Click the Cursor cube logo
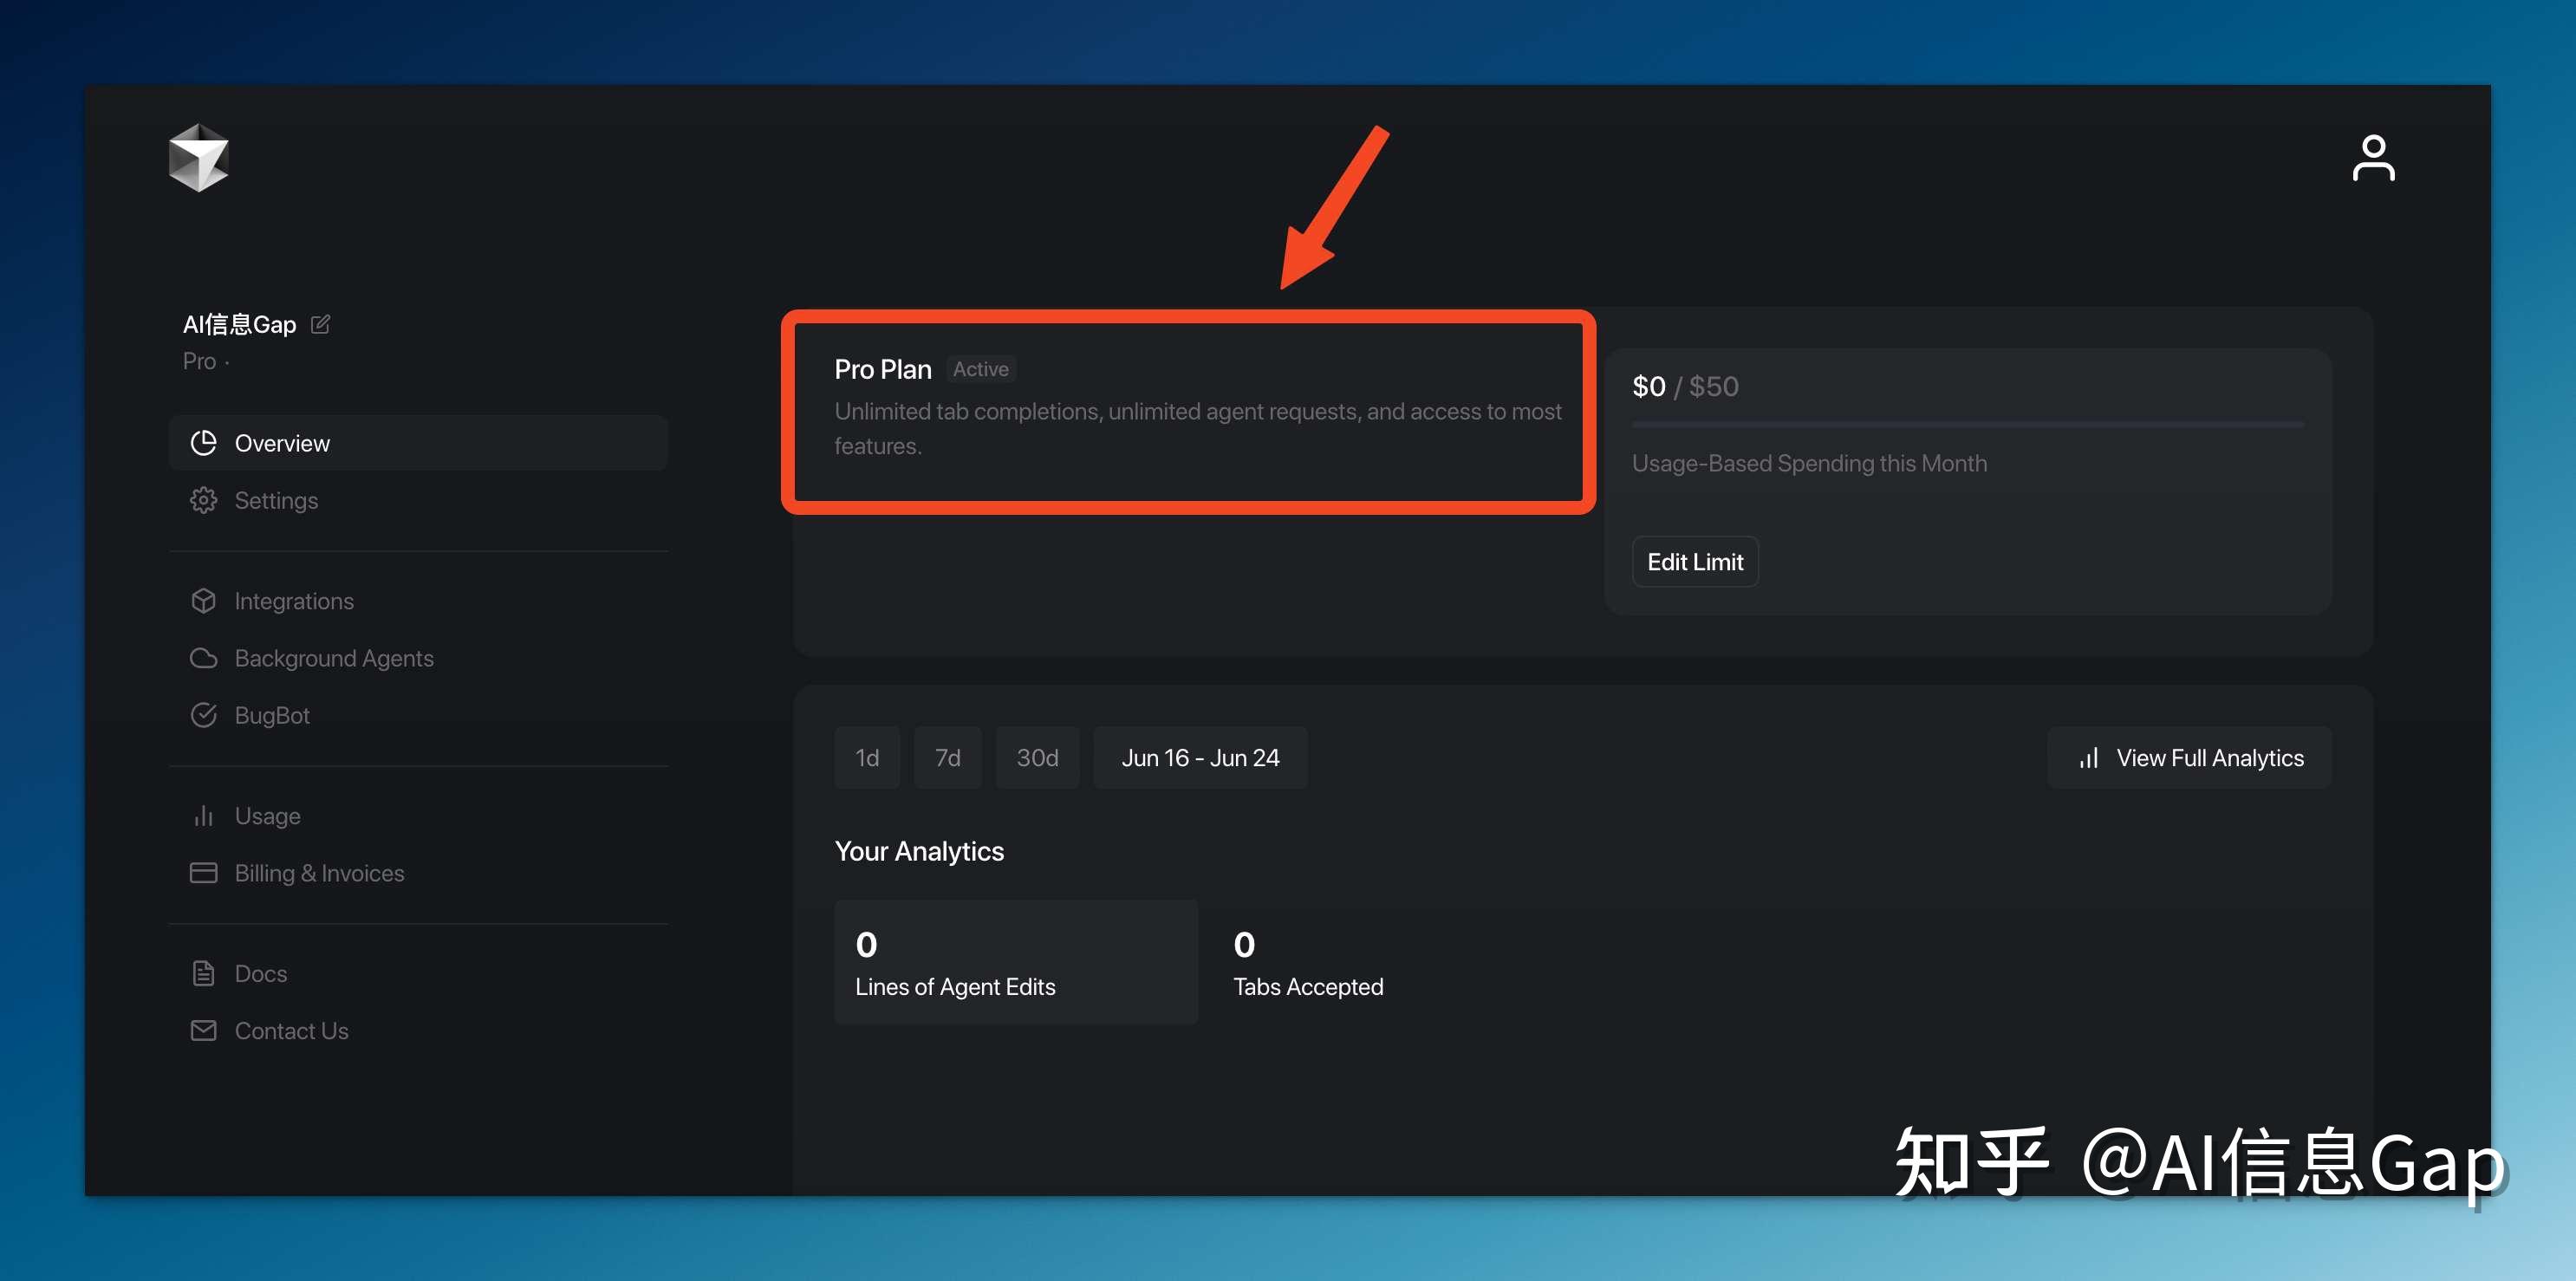Screen dimensions: 2576x1281 pos(198,157)
